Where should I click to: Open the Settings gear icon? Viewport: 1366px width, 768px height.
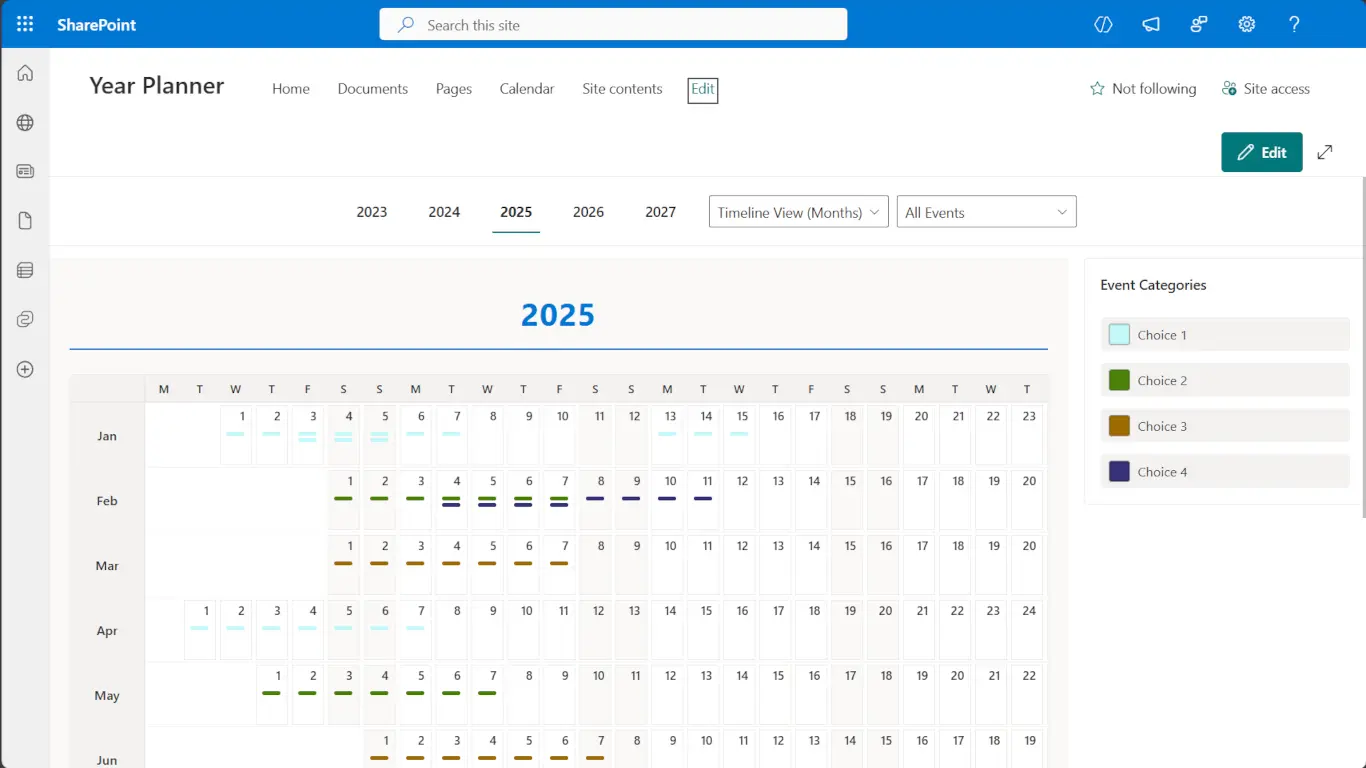coord(1246,24)
